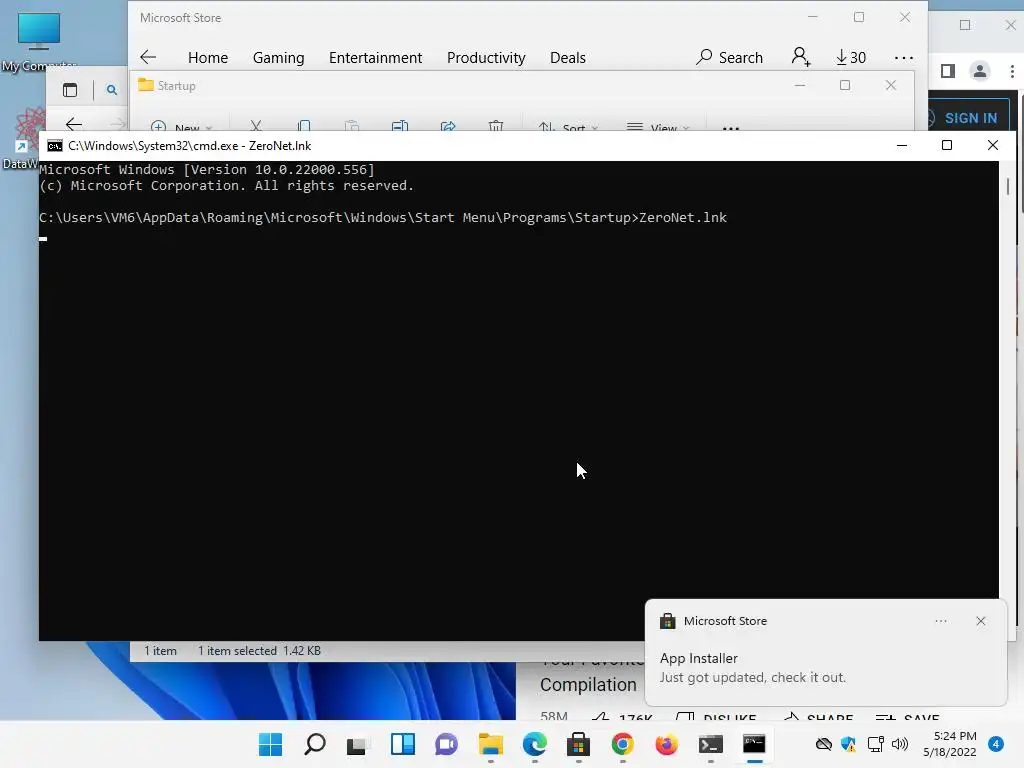Switch to Entertainment tab in Microsoft Store
This screenshot has height=768, width=1024.
[376, 58]
